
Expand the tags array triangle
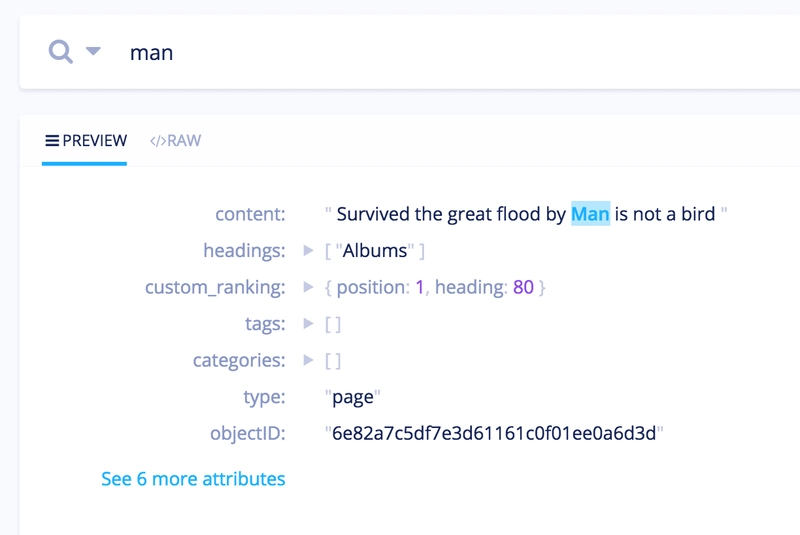click(308, 323)
